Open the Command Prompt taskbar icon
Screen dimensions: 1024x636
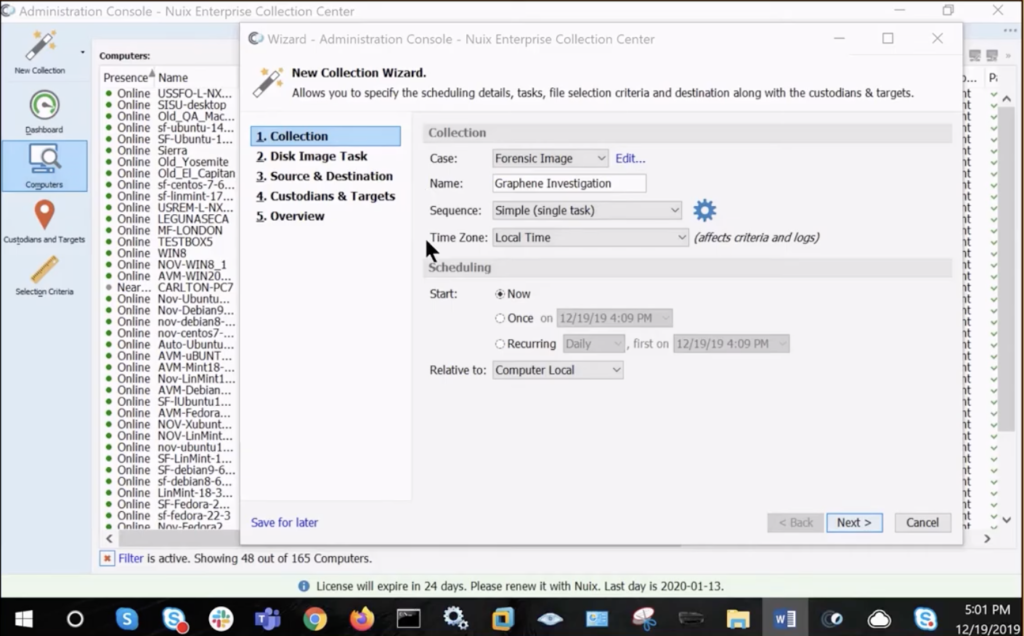(409, 618)
